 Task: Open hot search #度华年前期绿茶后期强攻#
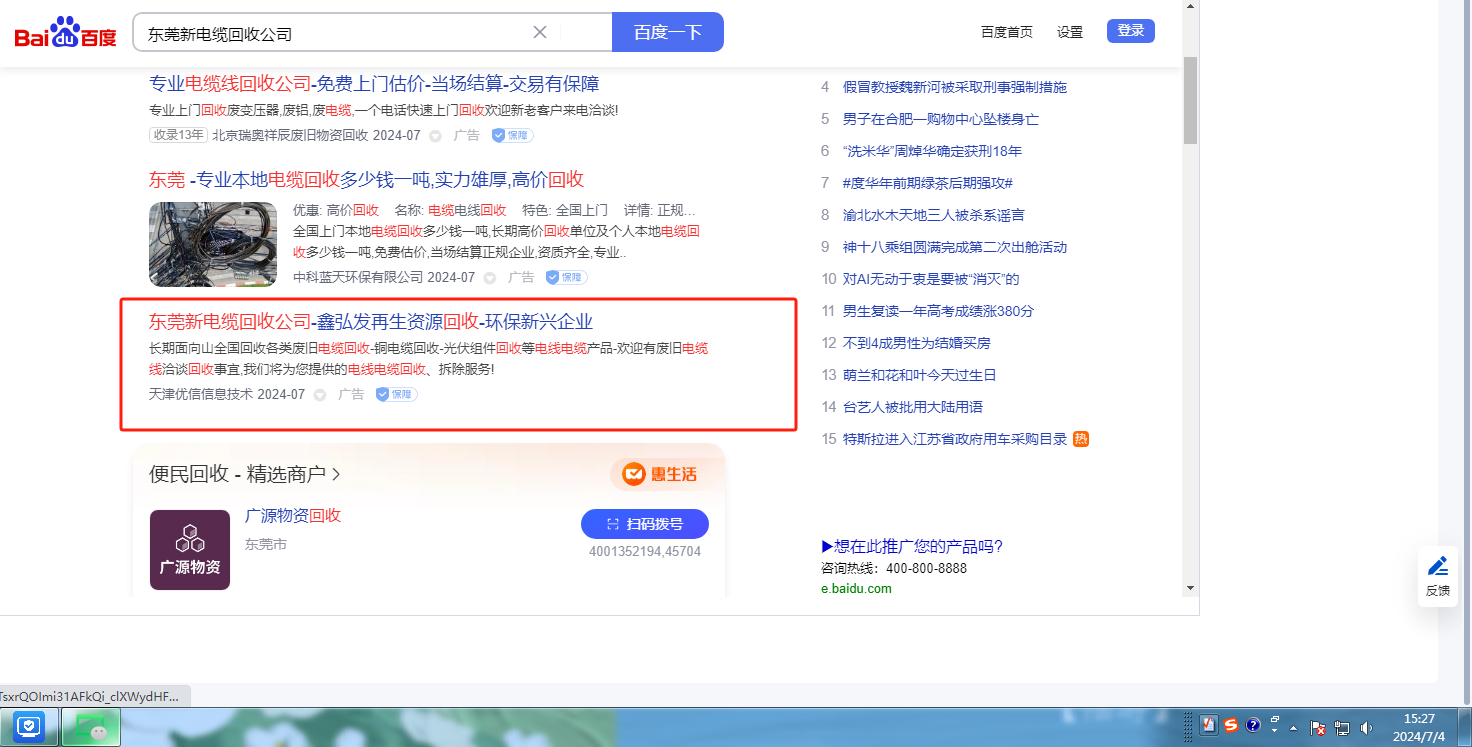(x=928, y=183)
